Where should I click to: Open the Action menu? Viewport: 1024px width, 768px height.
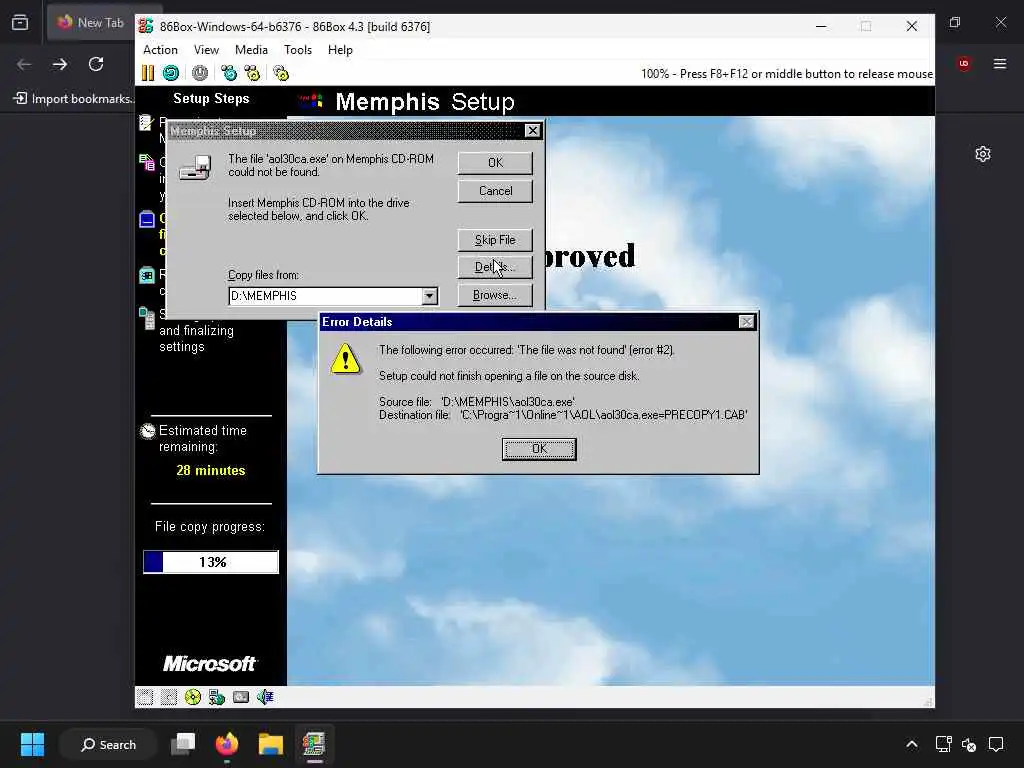160,50
